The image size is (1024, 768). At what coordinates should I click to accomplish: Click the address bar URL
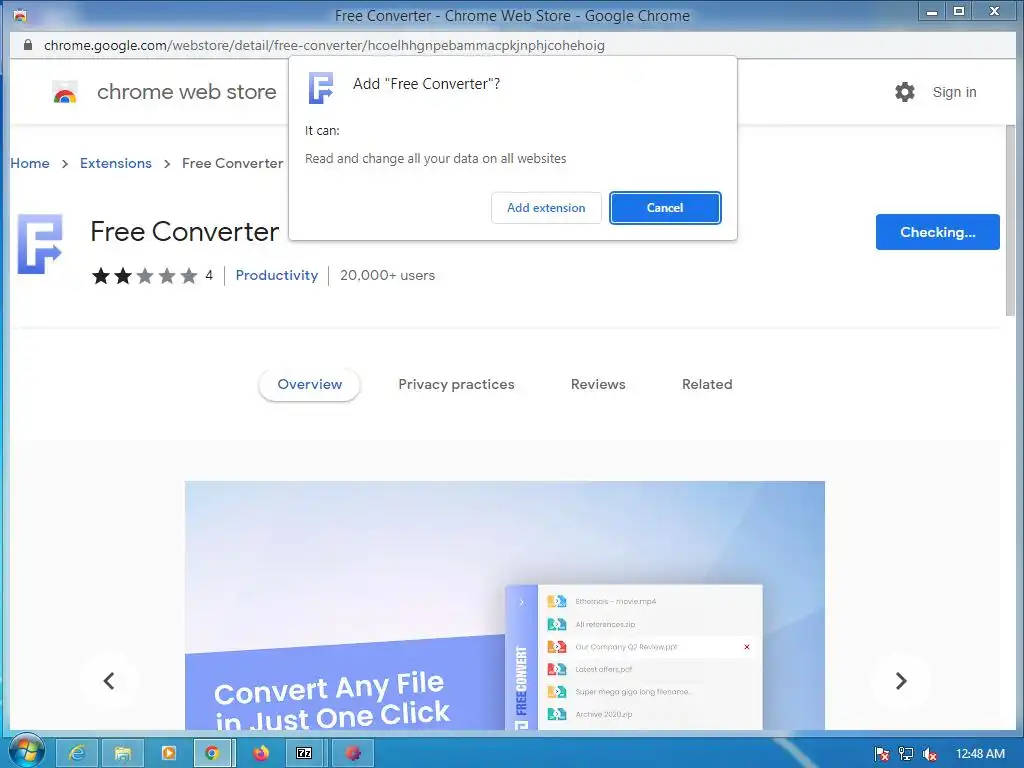coord(324,46)
